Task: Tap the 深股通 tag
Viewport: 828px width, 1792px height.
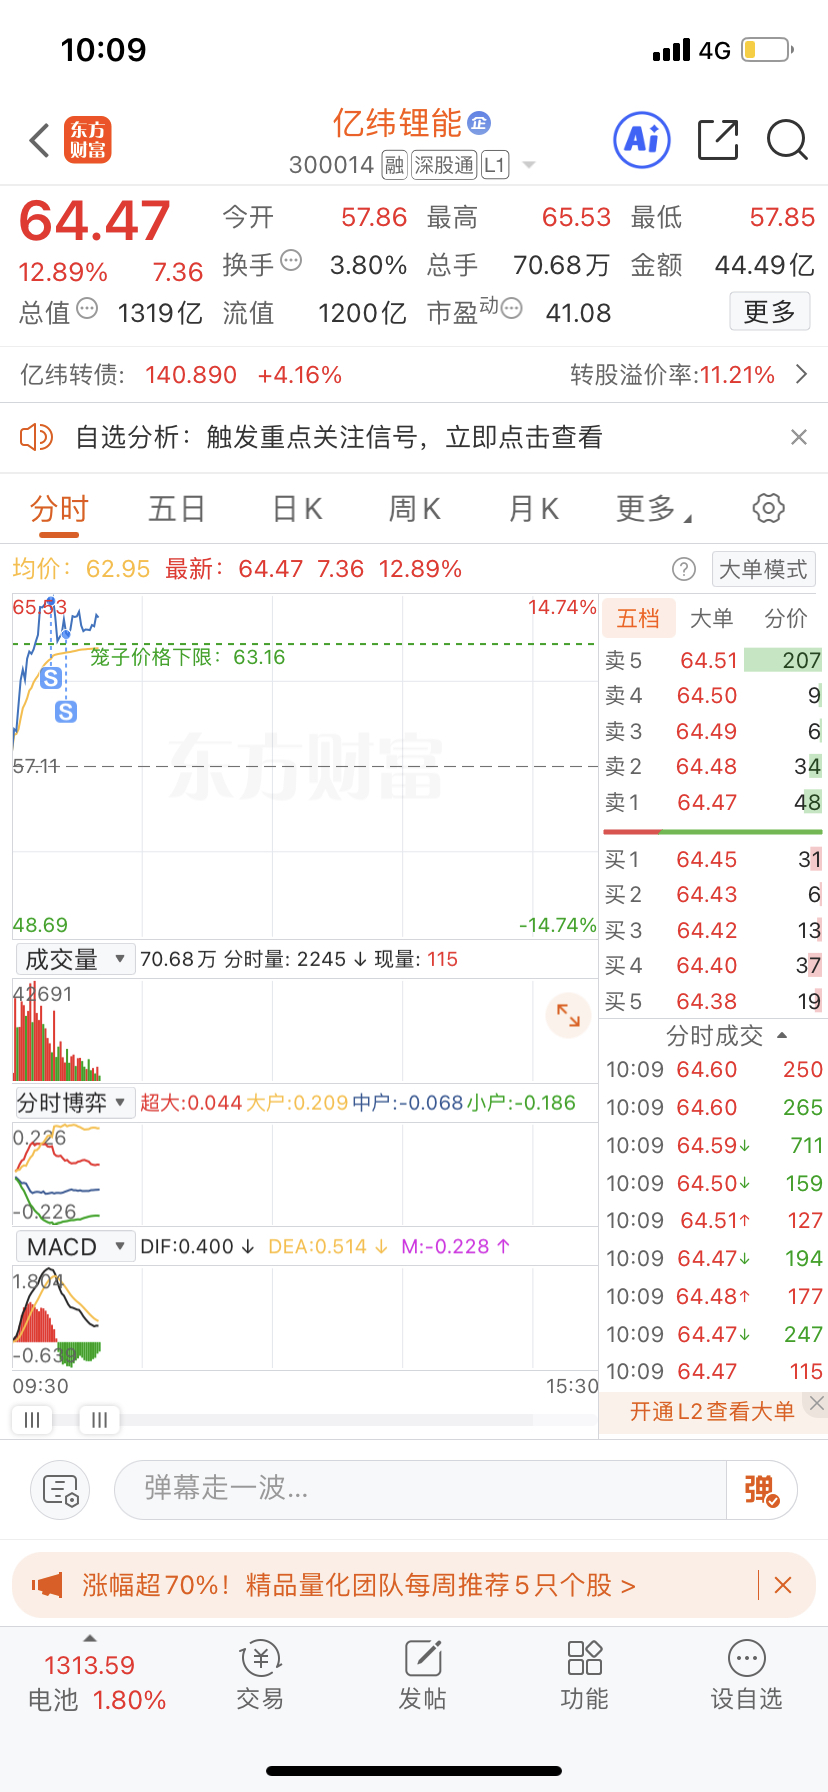Action: (445, 165)
